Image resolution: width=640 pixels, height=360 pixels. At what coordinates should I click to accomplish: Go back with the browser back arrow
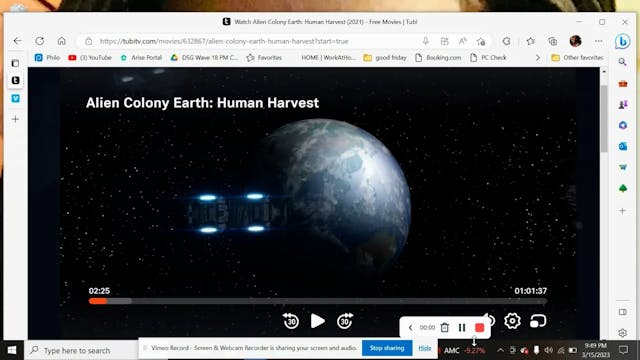pyautogui.click(x=17, y=41)
